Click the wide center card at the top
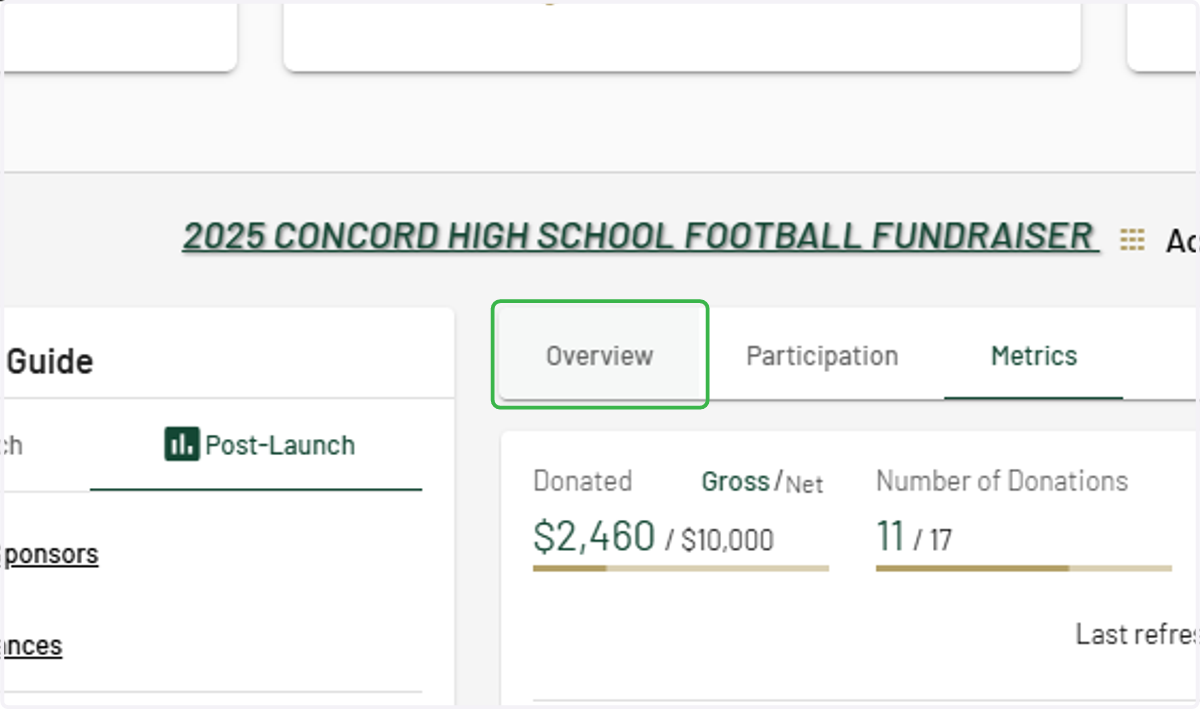This screenshot has width=1200, height=709. (x=682, y=35)
